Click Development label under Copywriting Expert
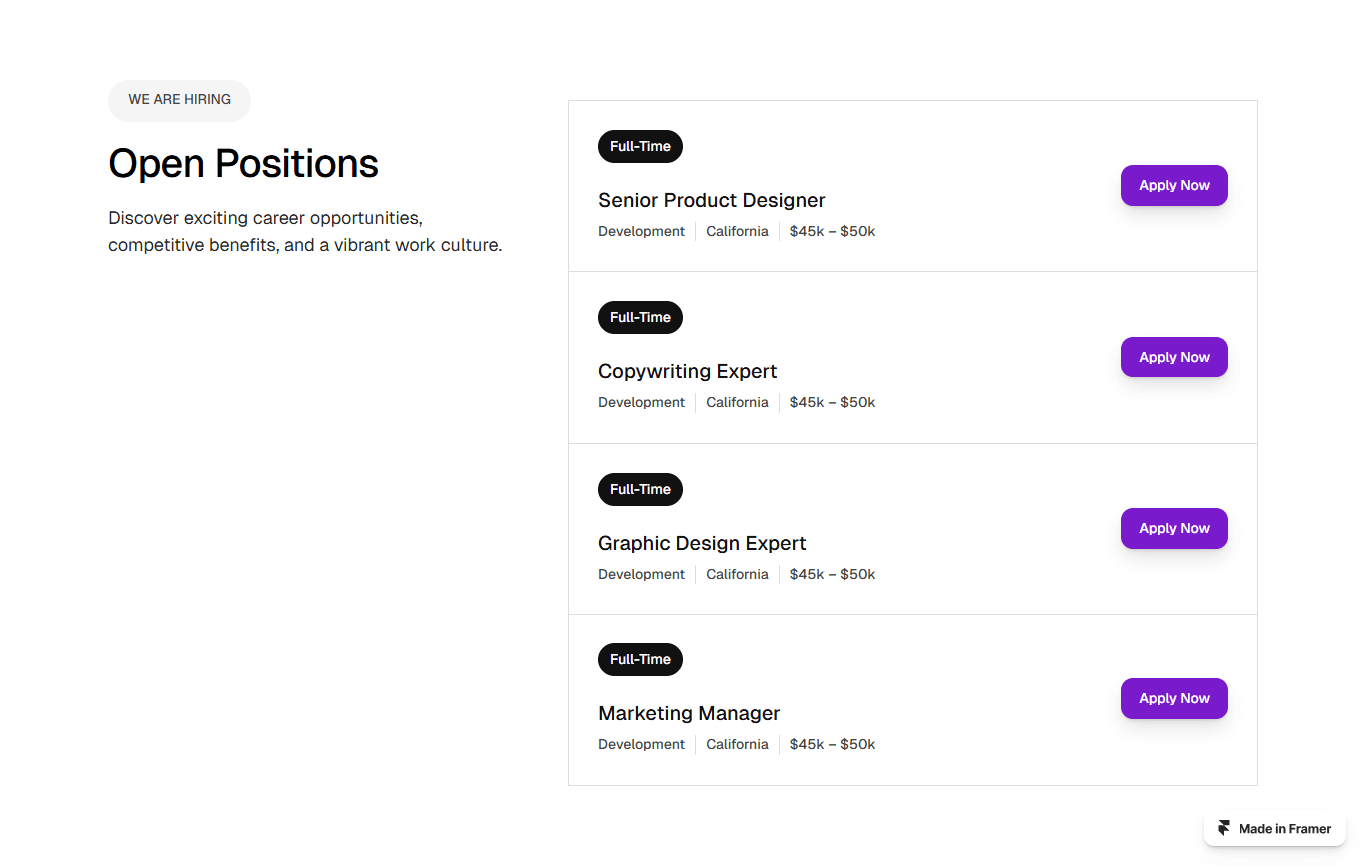The width and height of the screenshot is (1366, 867). click(641, 402)
